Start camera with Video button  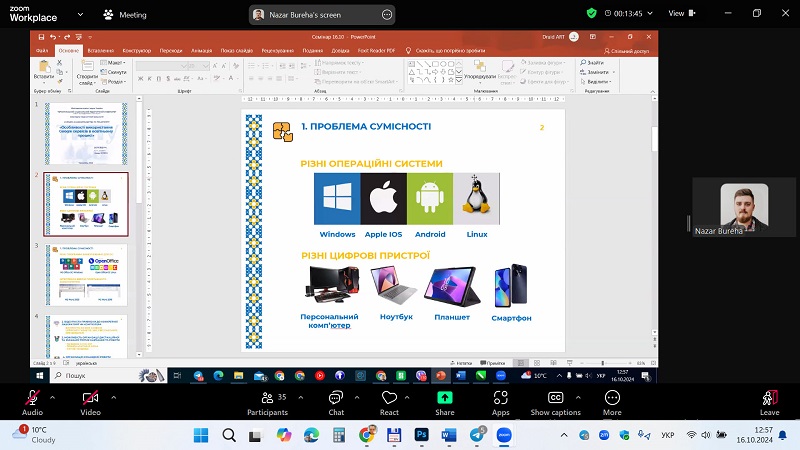(x=90, y=403)
